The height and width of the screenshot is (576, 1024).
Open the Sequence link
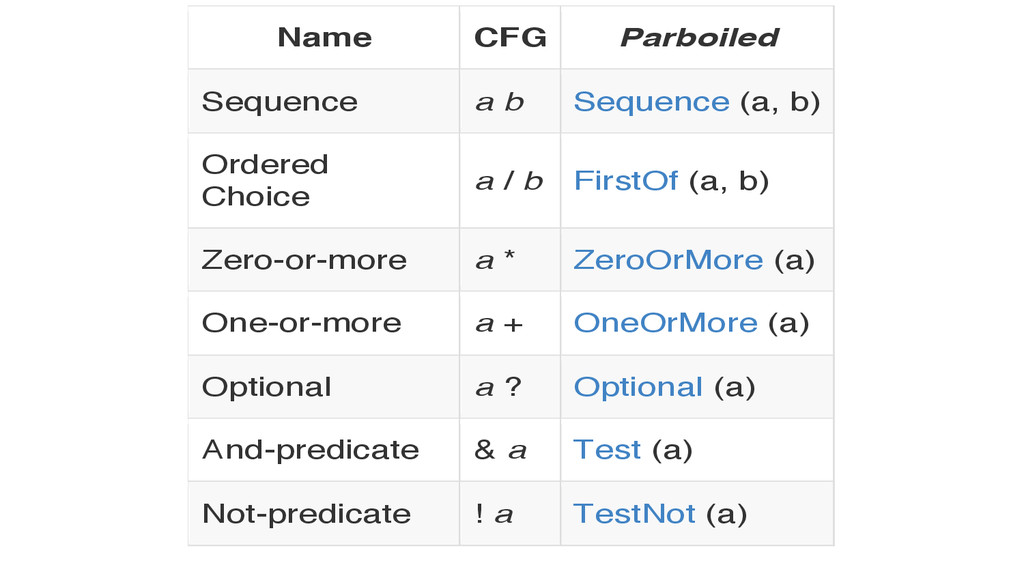[x=651, y=102]
